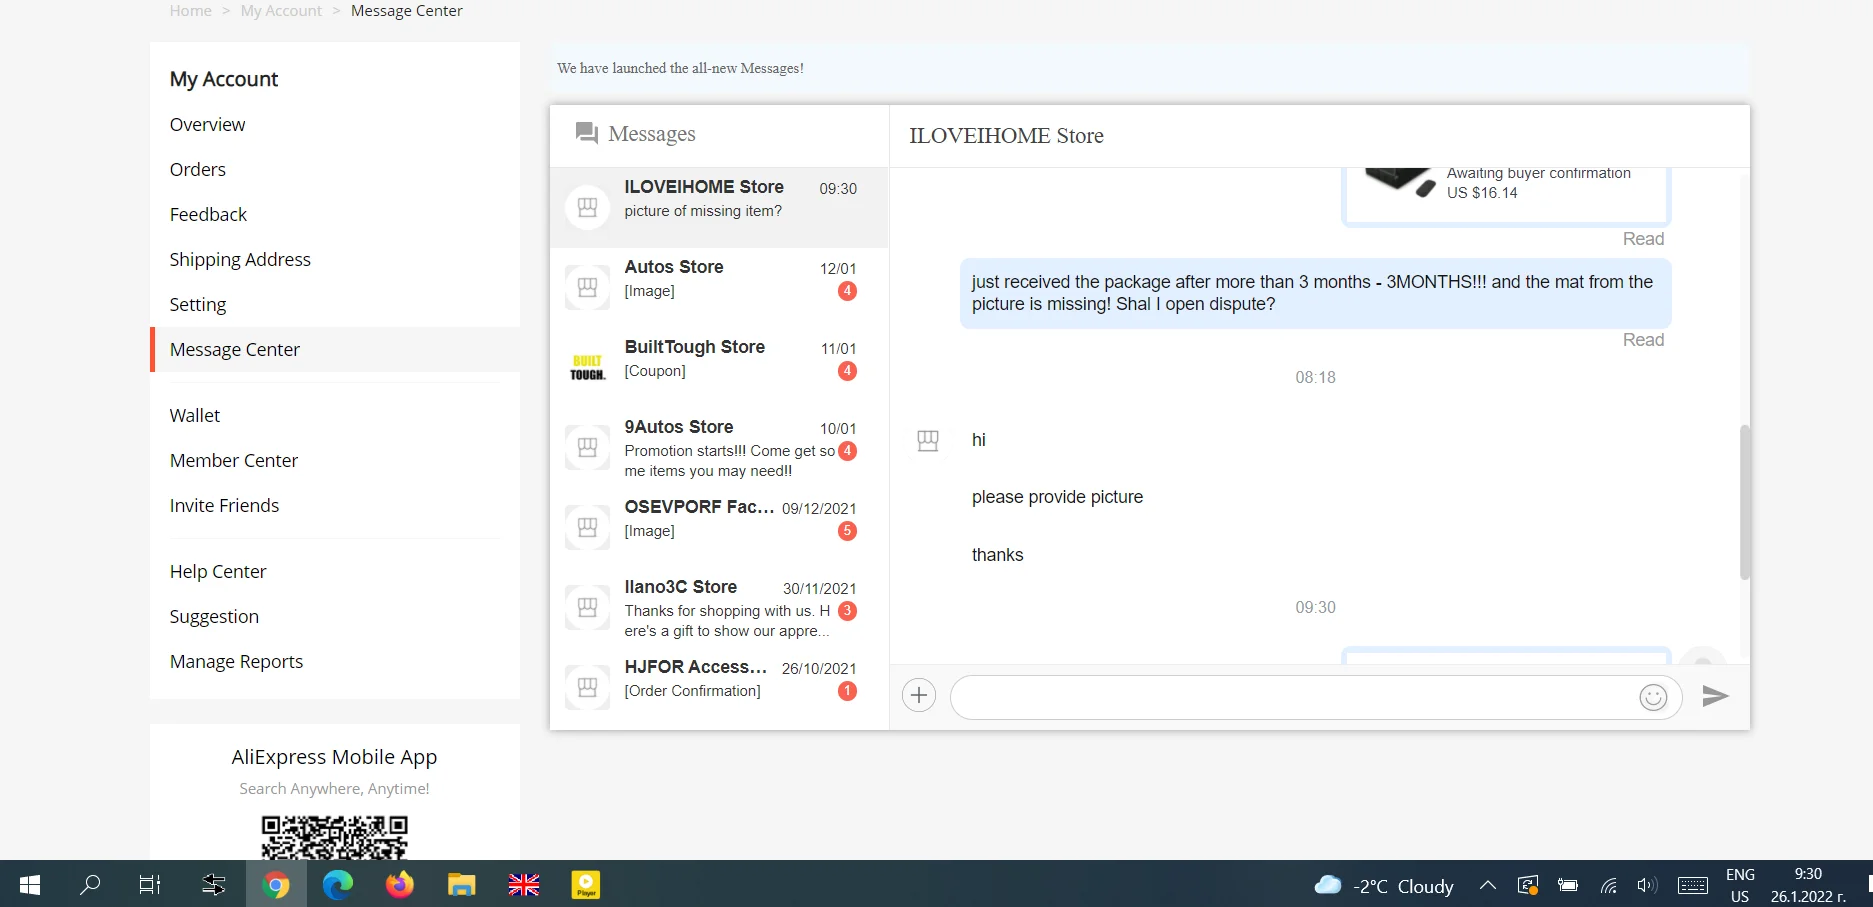Click 9Autos Store avatar icon

pos(588,448)
